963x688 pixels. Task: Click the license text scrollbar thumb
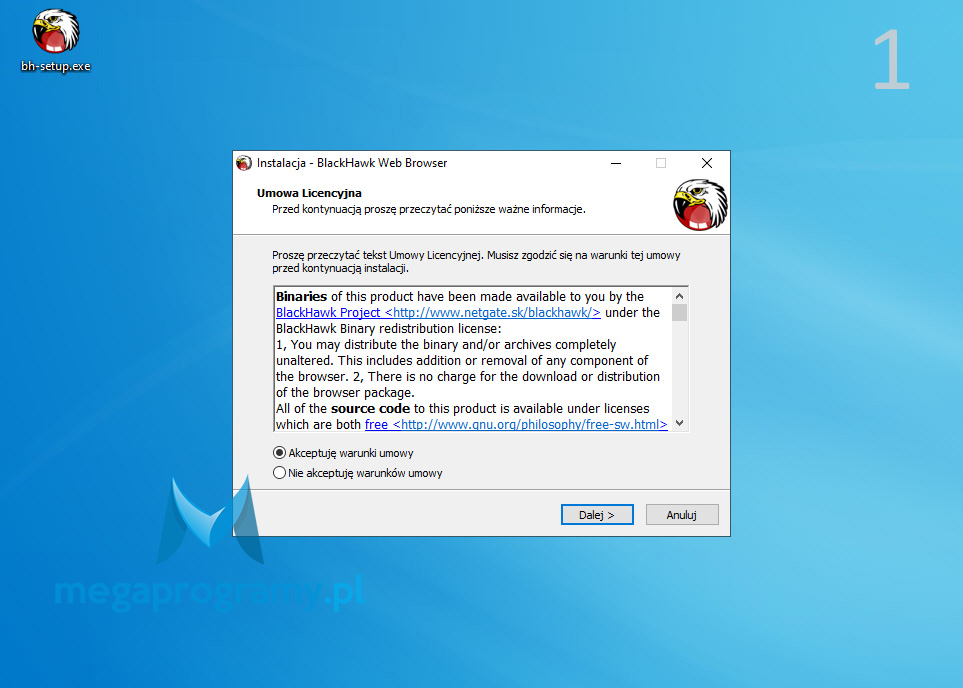[679, 313]
